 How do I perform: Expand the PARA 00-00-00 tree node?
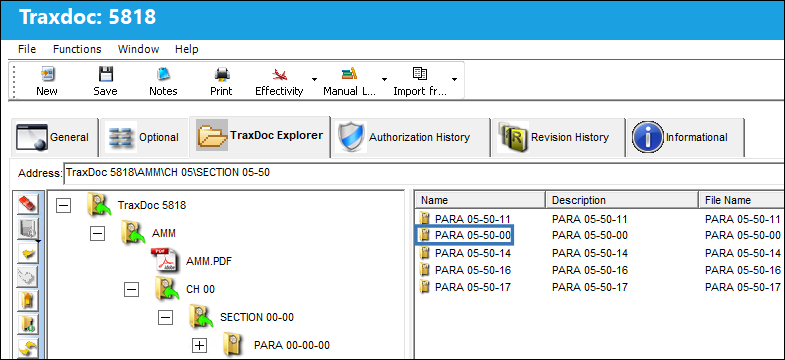[200, 345]
